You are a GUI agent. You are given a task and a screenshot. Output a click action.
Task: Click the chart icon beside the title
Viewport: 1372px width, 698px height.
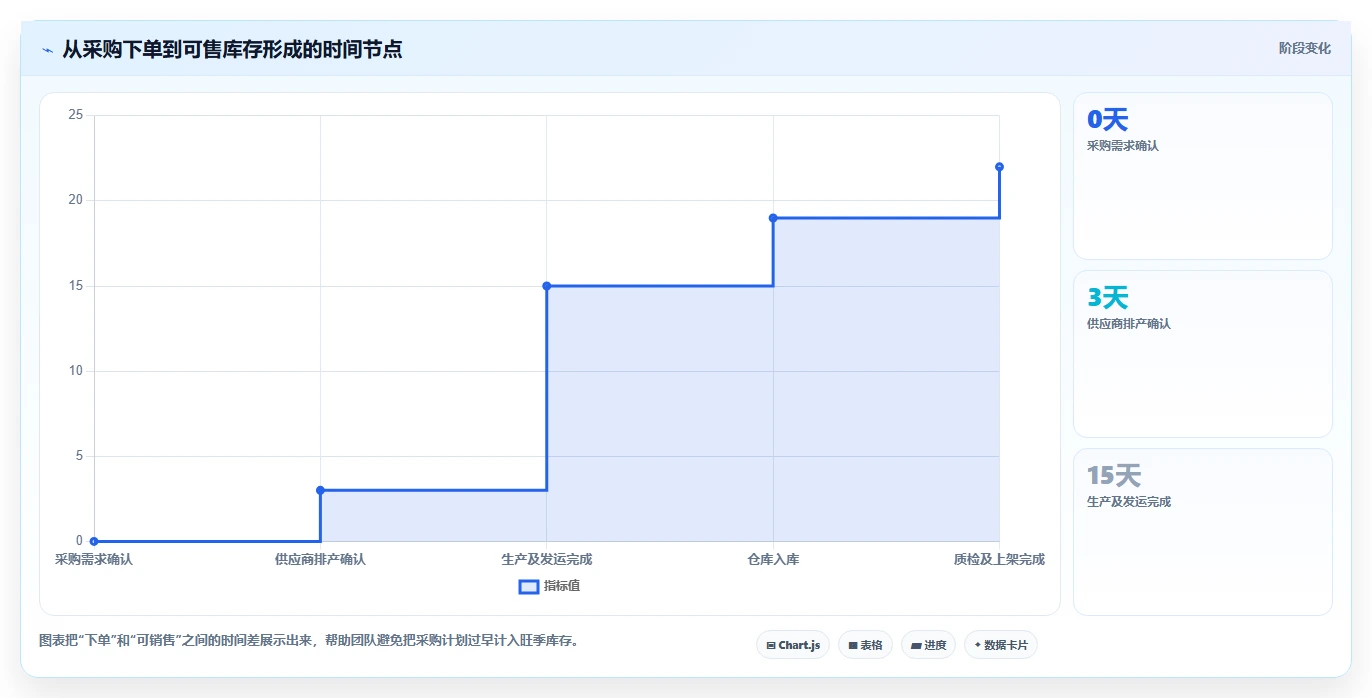tap(48, 50)
